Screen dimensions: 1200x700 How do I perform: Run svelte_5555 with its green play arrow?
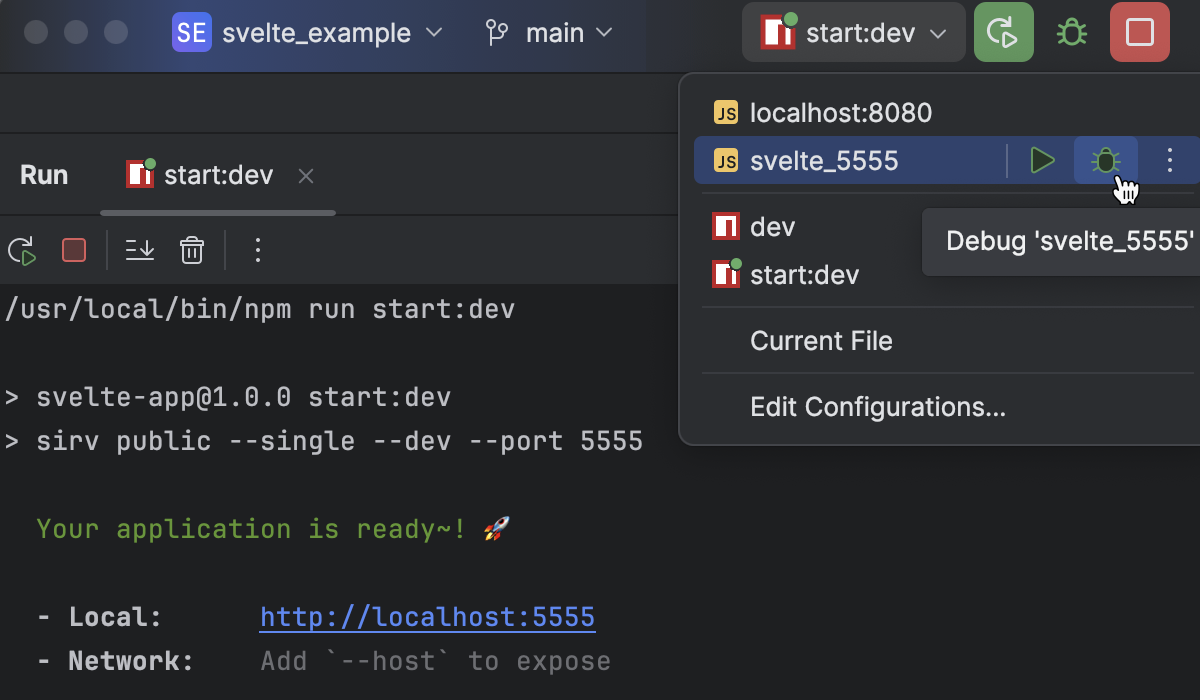pyautogui.click(x=1042, y=160)
